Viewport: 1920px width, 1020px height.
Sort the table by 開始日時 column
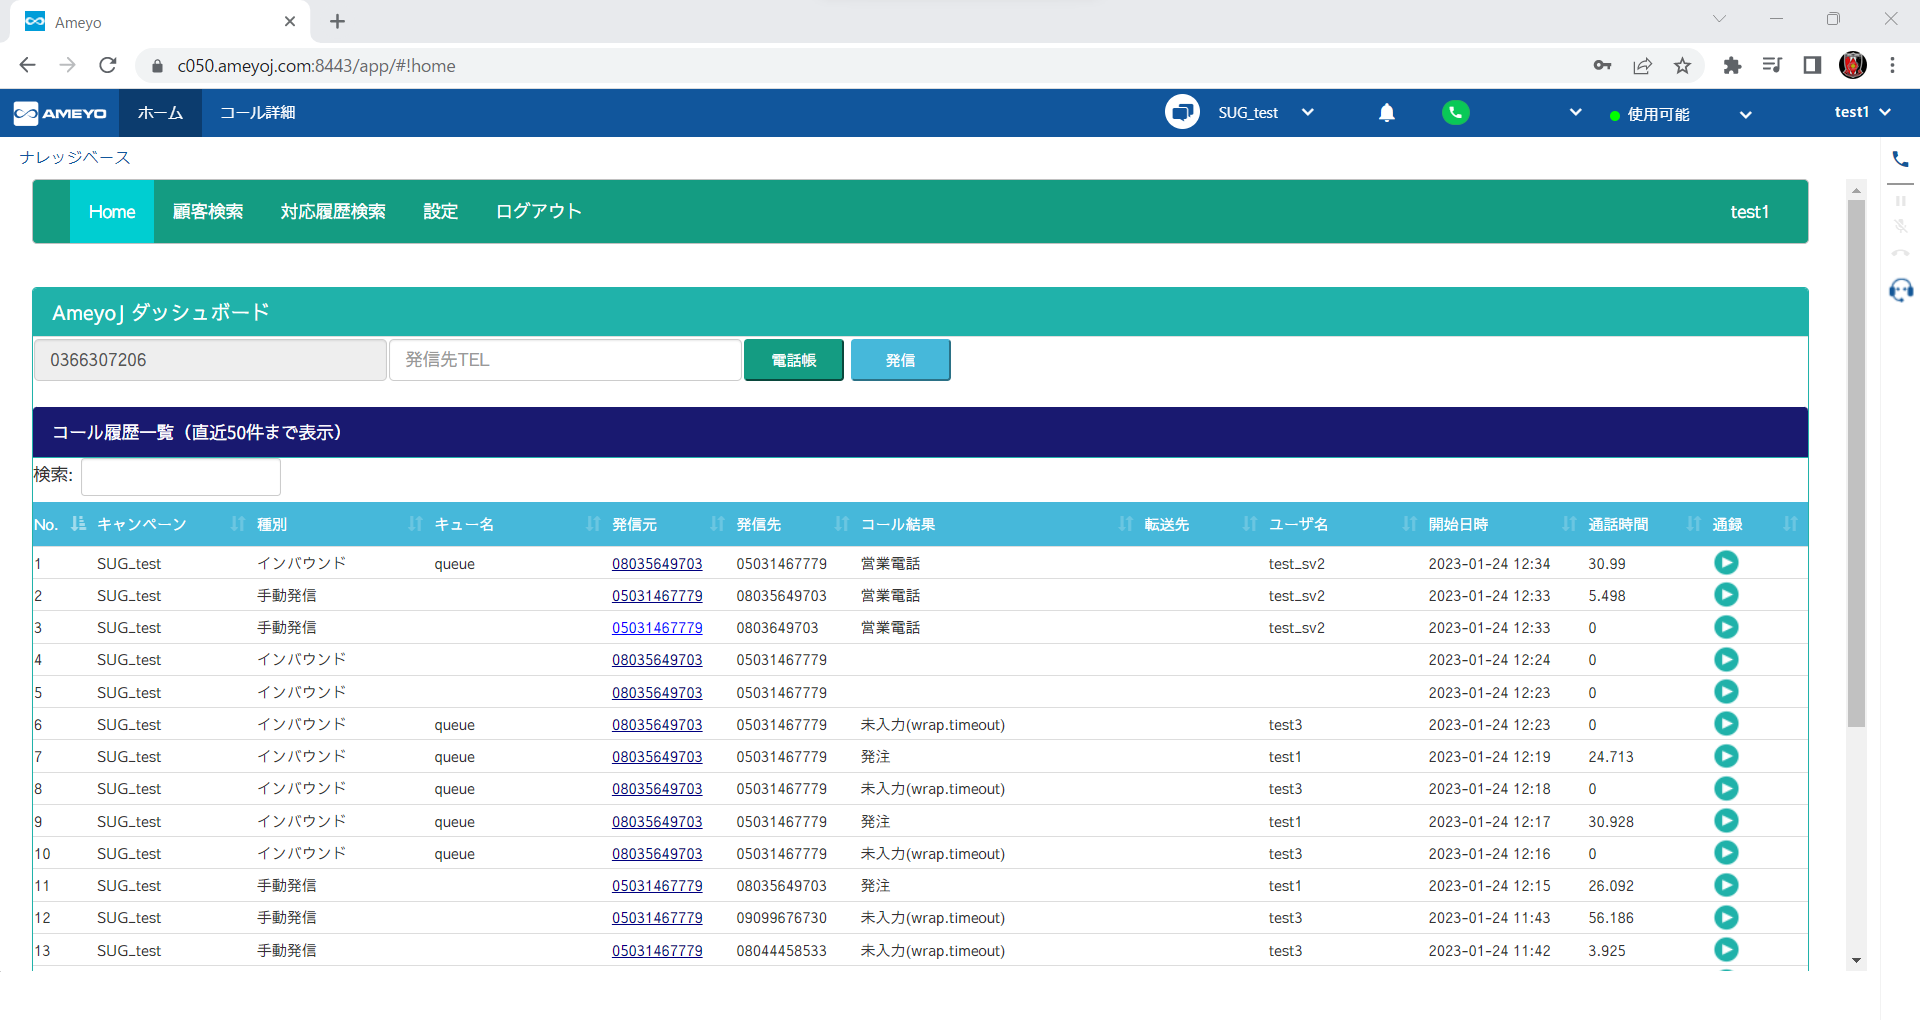pos(1458,524)
